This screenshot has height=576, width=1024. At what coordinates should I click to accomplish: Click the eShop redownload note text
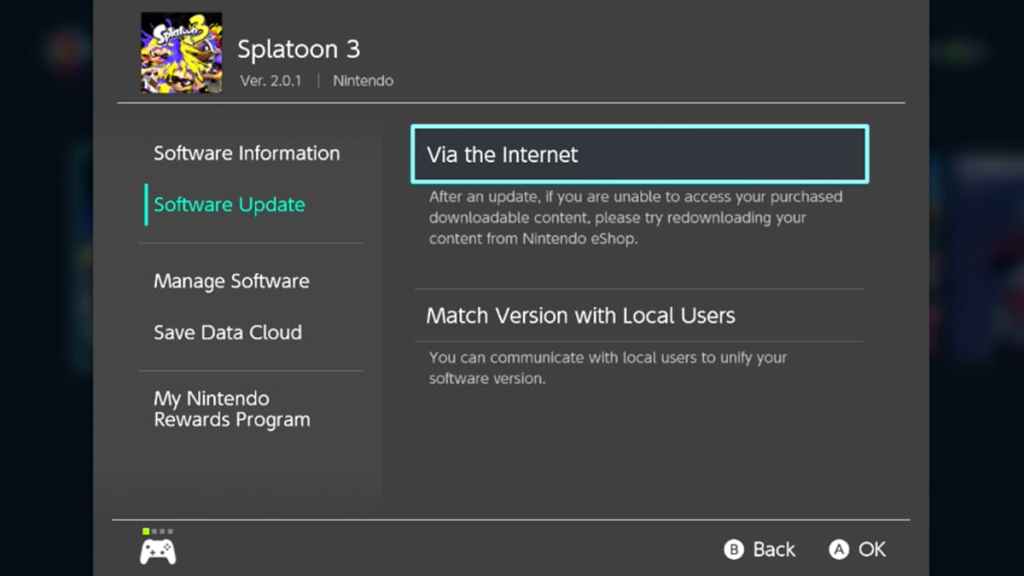point(635,218)
